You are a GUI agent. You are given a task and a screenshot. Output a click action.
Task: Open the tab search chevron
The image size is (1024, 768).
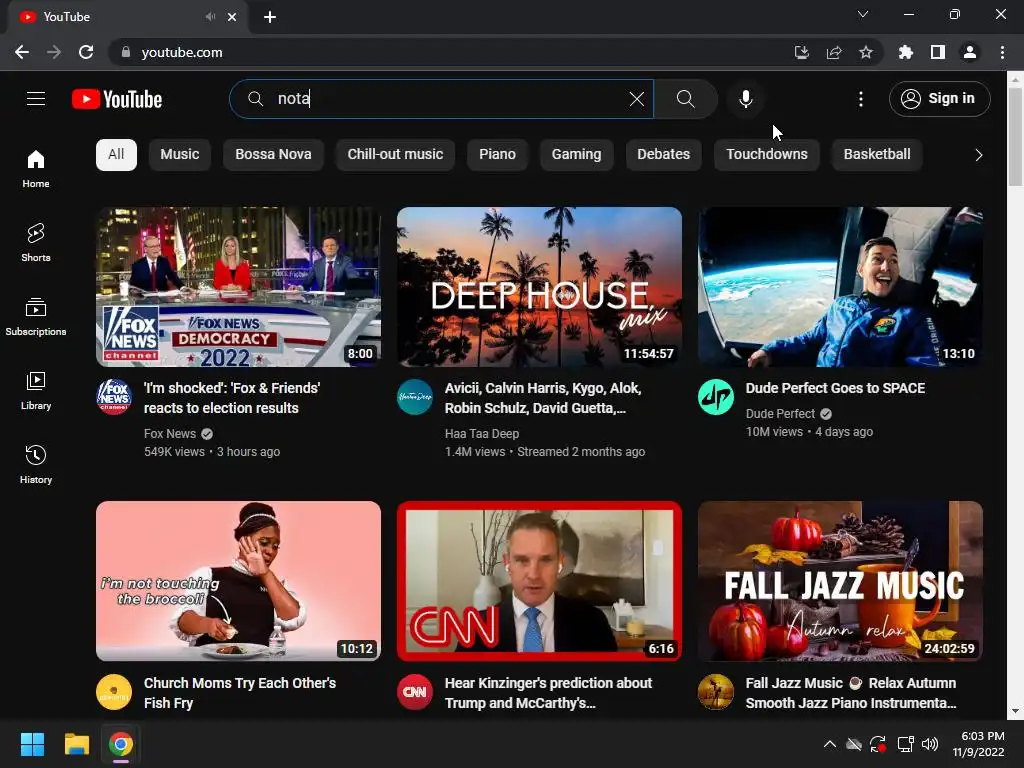pos(863,14)
